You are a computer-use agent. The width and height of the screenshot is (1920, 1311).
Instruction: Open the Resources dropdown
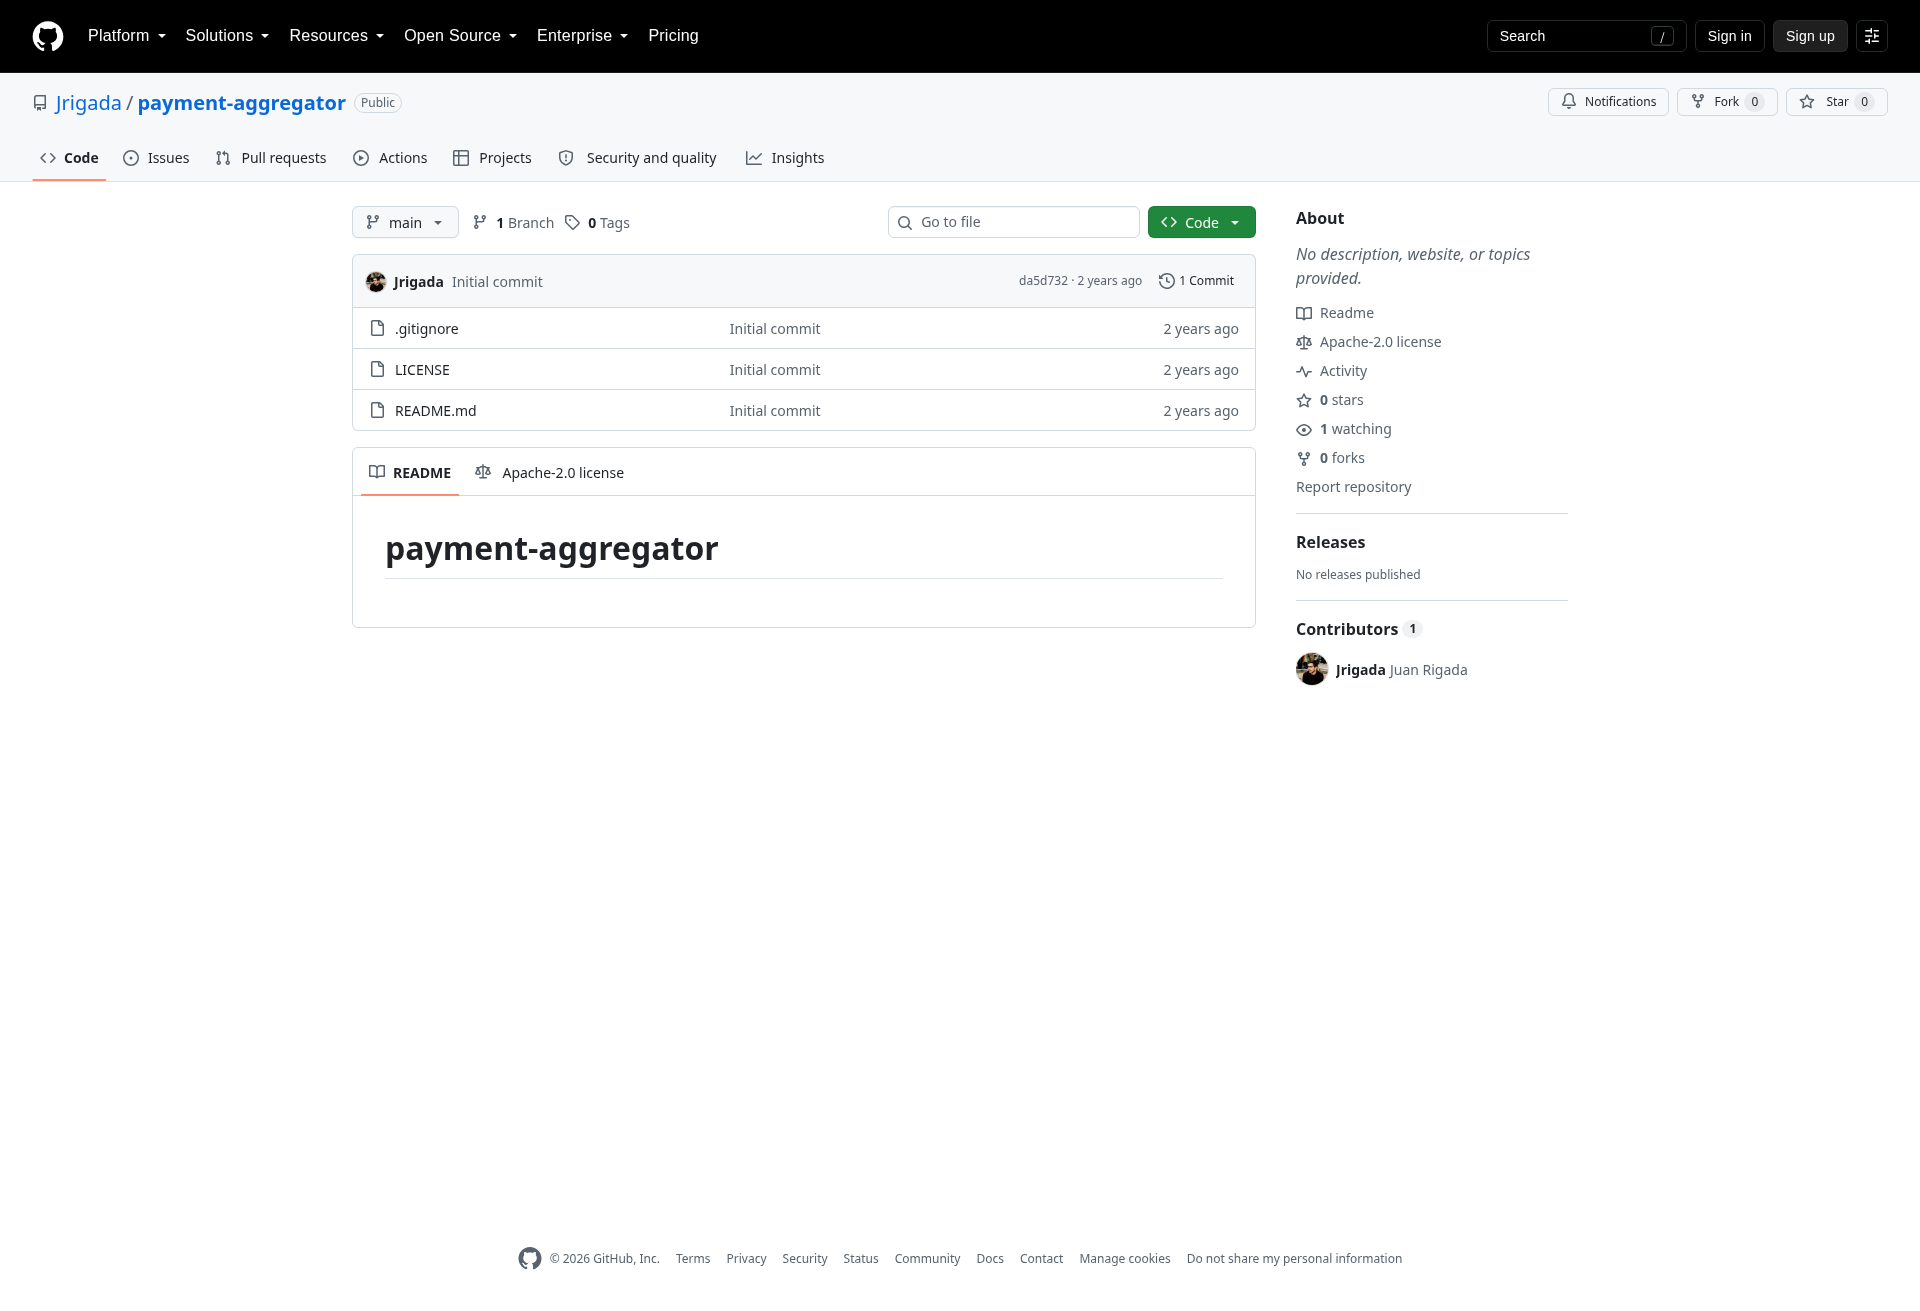point(336,36)
